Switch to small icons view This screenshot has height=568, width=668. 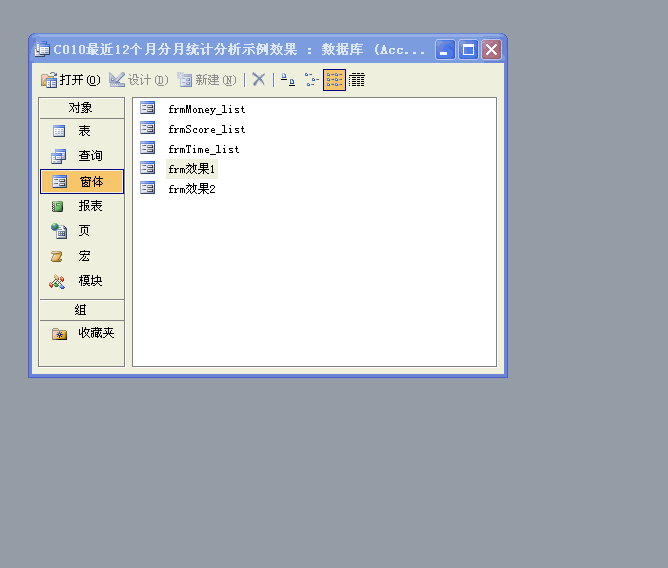click(x=311, y=80)
